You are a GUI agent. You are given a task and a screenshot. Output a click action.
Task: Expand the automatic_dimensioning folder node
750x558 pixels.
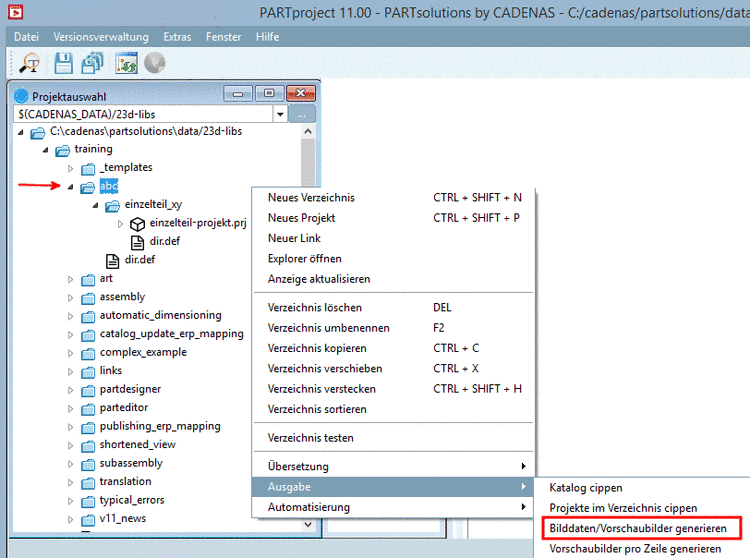(x=70, y=317)
